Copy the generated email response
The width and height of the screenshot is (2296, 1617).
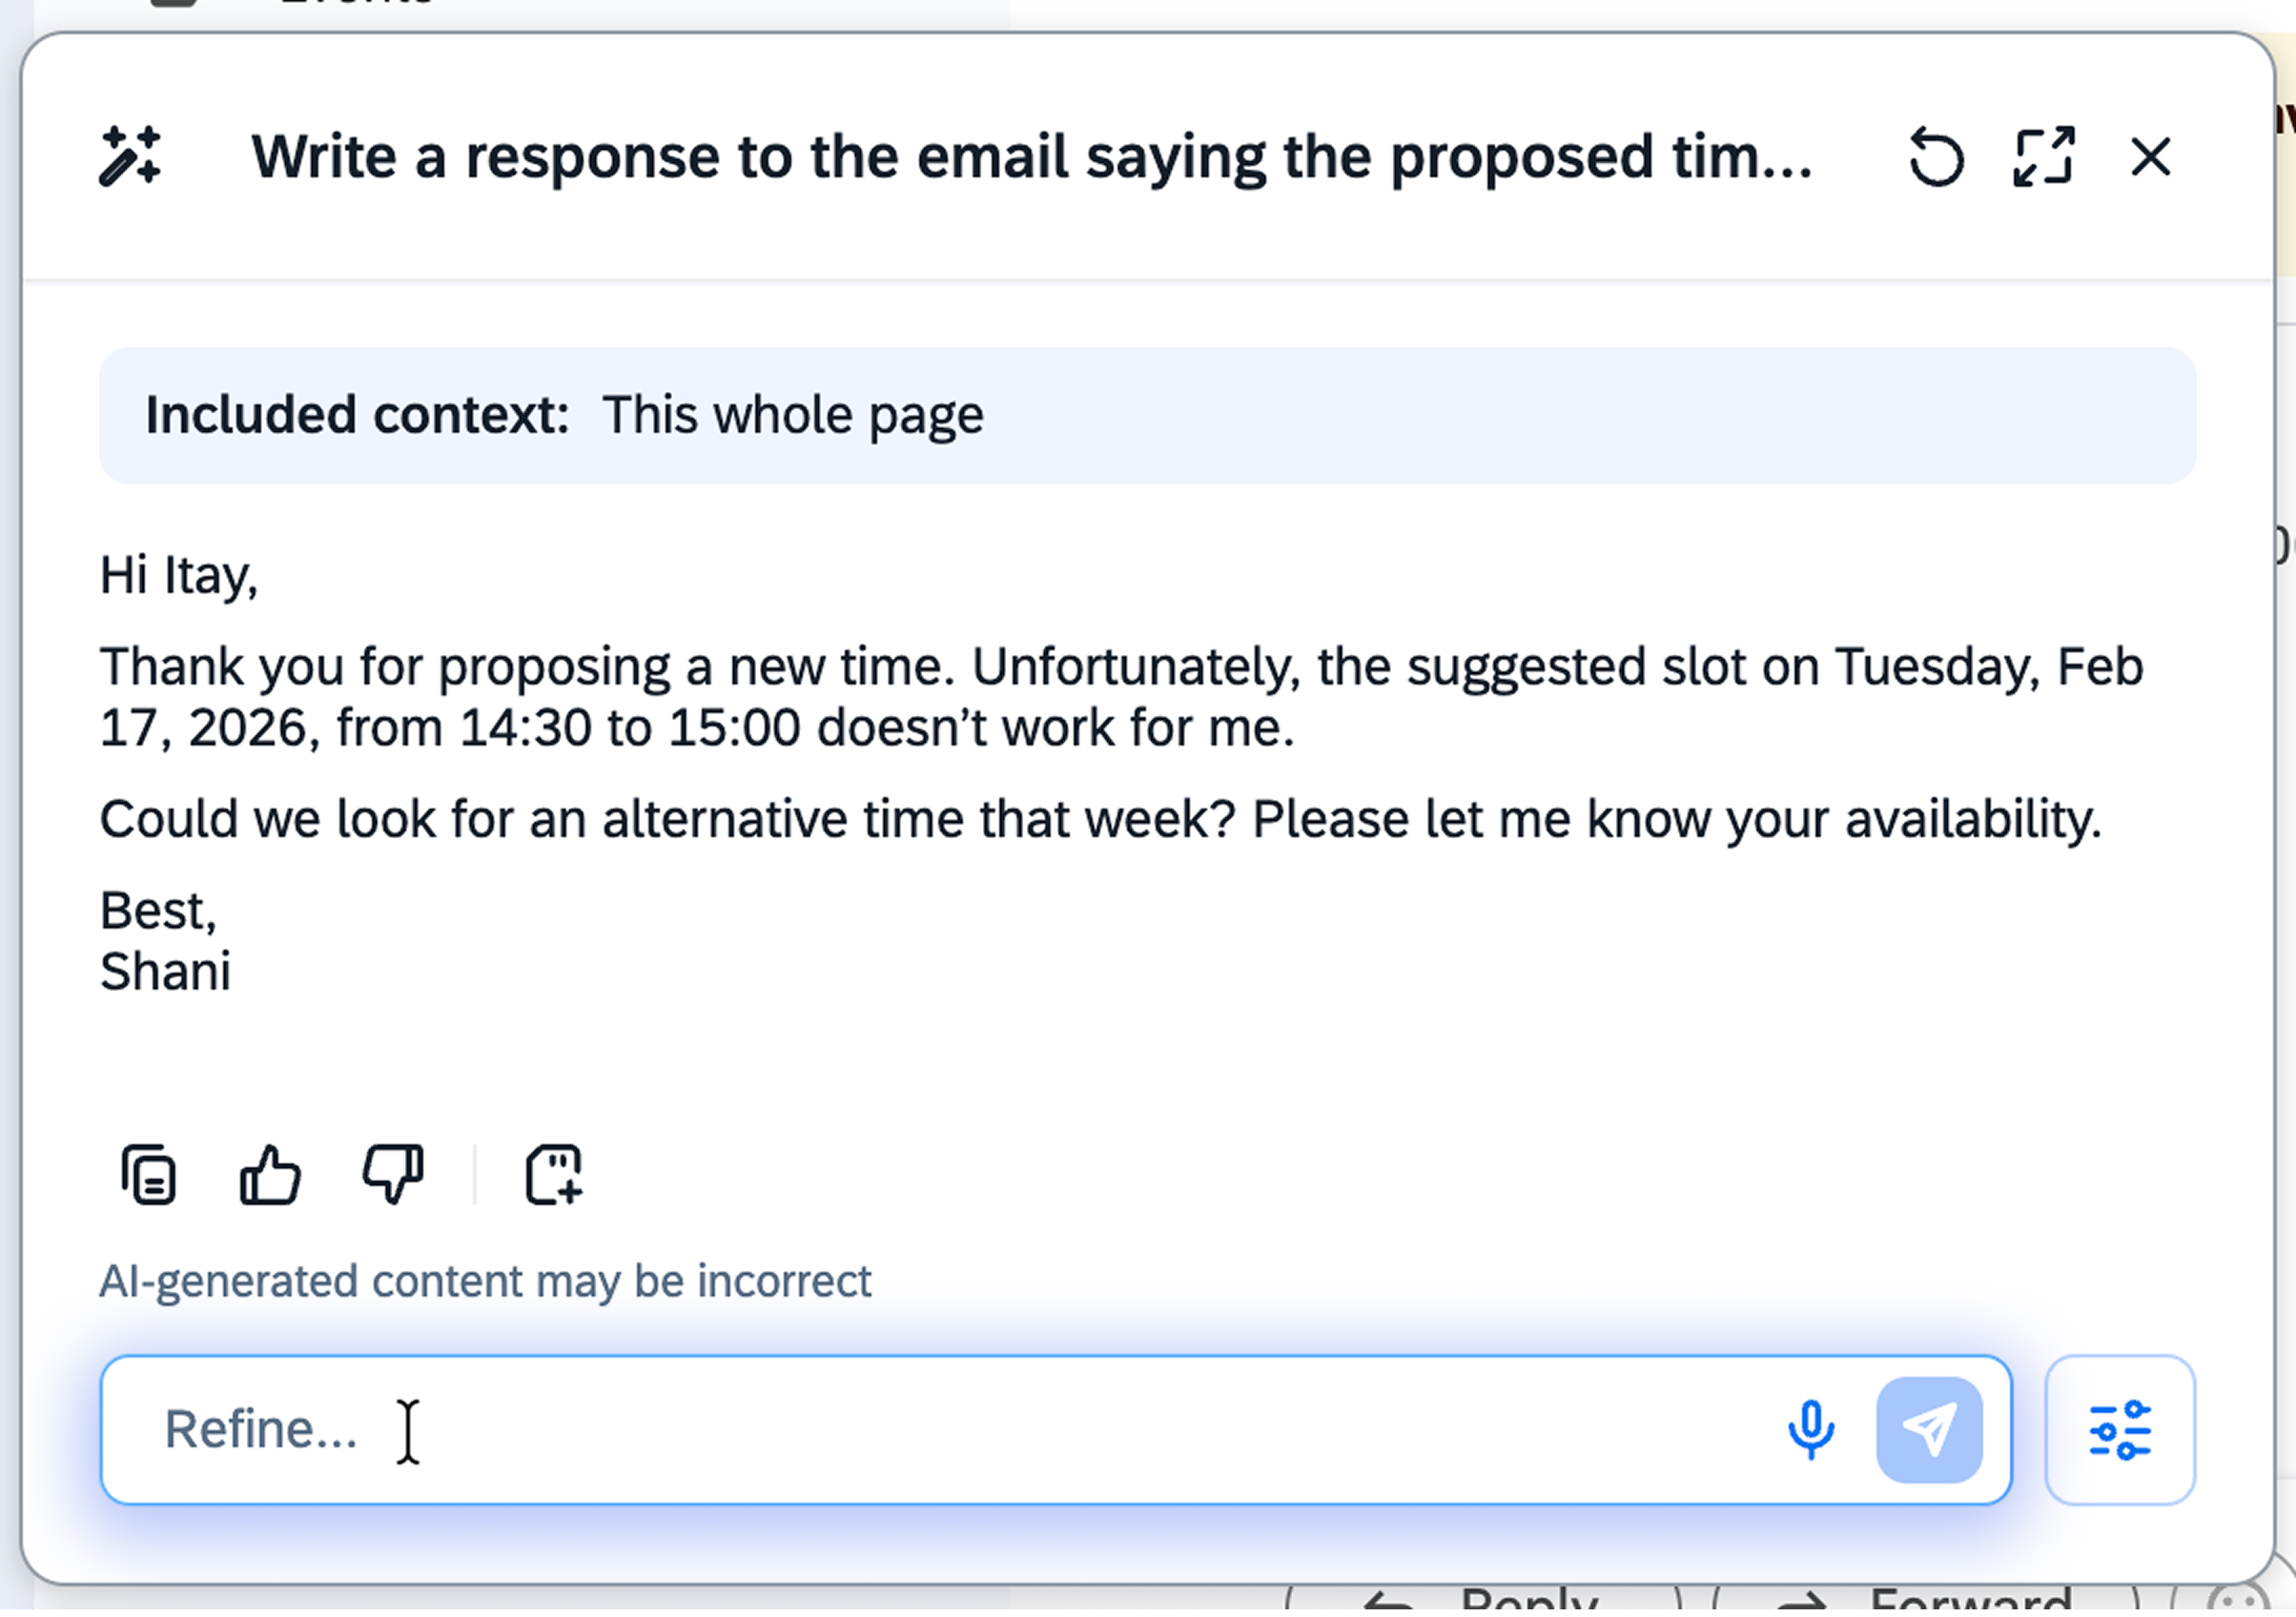point(149,1174)
